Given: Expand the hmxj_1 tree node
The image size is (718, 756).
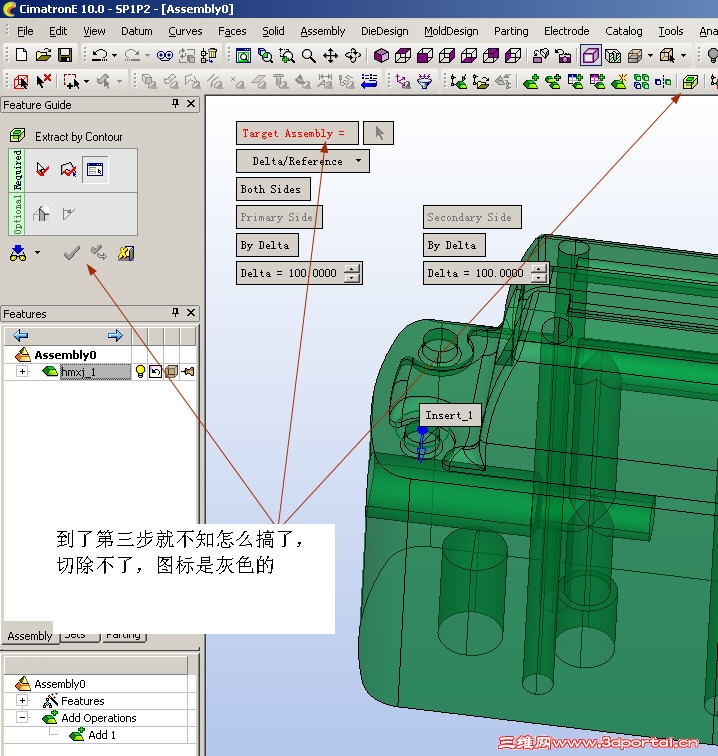Looking at the screenshot, I should coord(22,371).
